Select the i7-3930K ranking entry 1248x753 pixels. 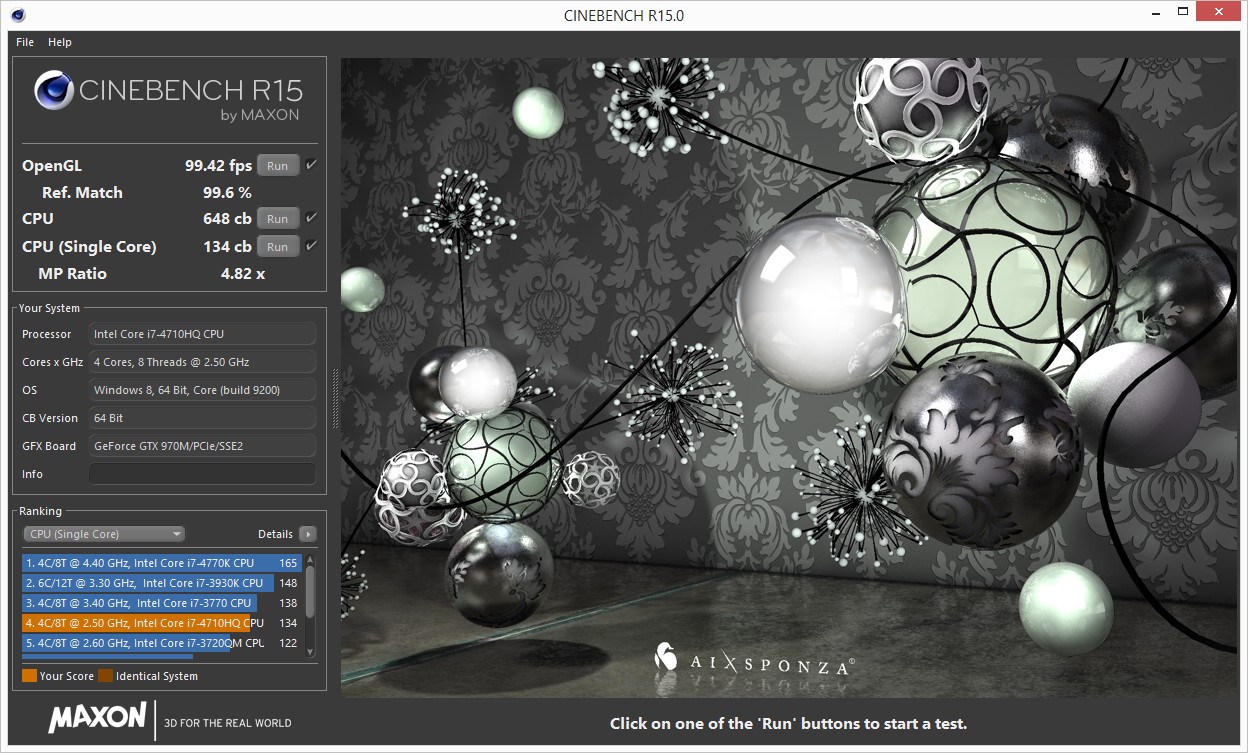click(x=161, y=583)
